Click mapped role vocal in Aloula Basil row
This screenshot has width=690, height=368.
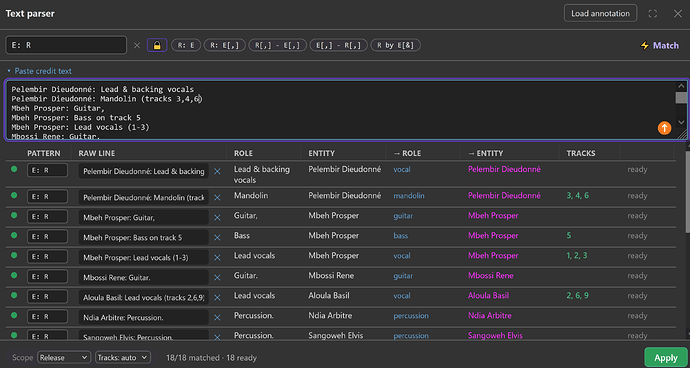[402, 296]
